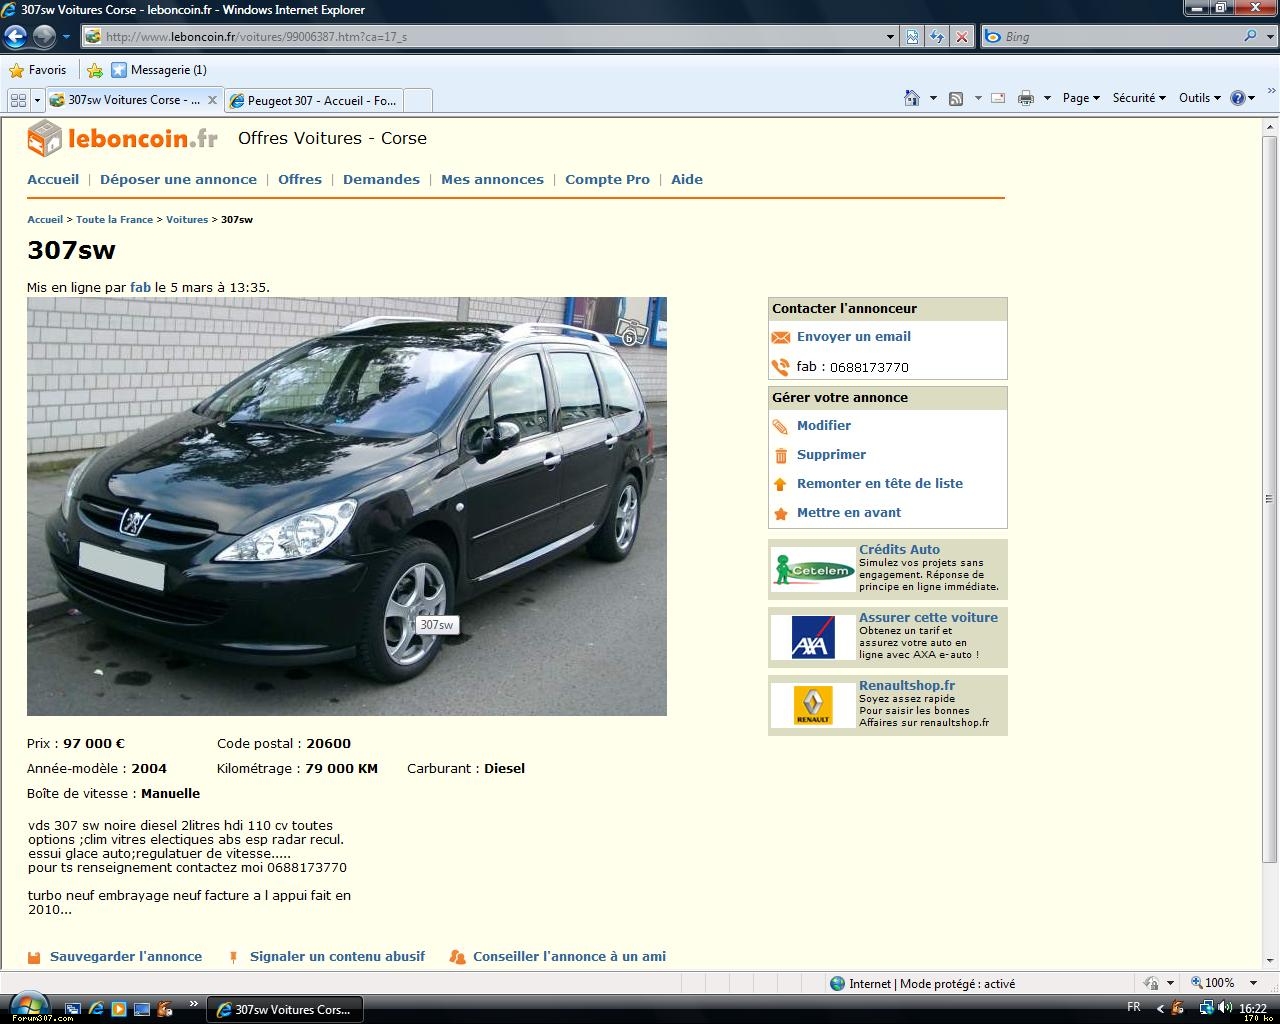Screen dimensions: 1280x1024
Task: Click the Stop loading red X icon
Action: tap(962, 37)
